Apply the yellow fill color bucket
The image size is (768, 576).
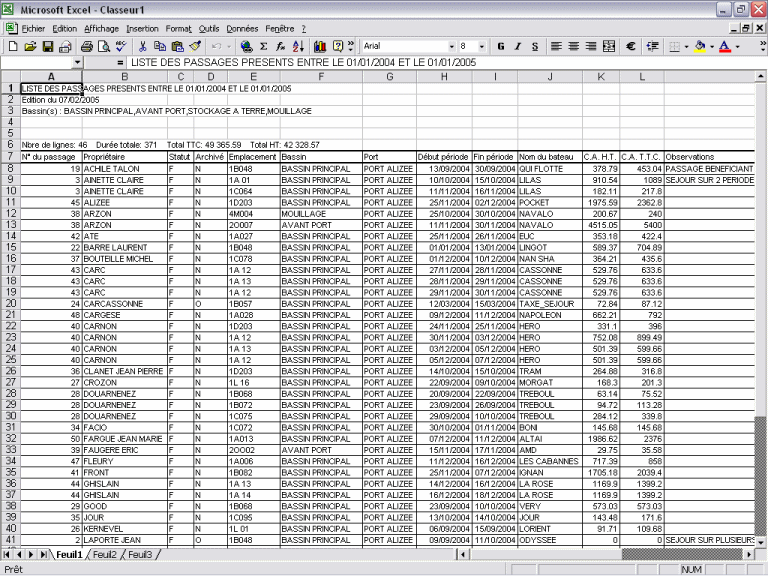point(700,47)
